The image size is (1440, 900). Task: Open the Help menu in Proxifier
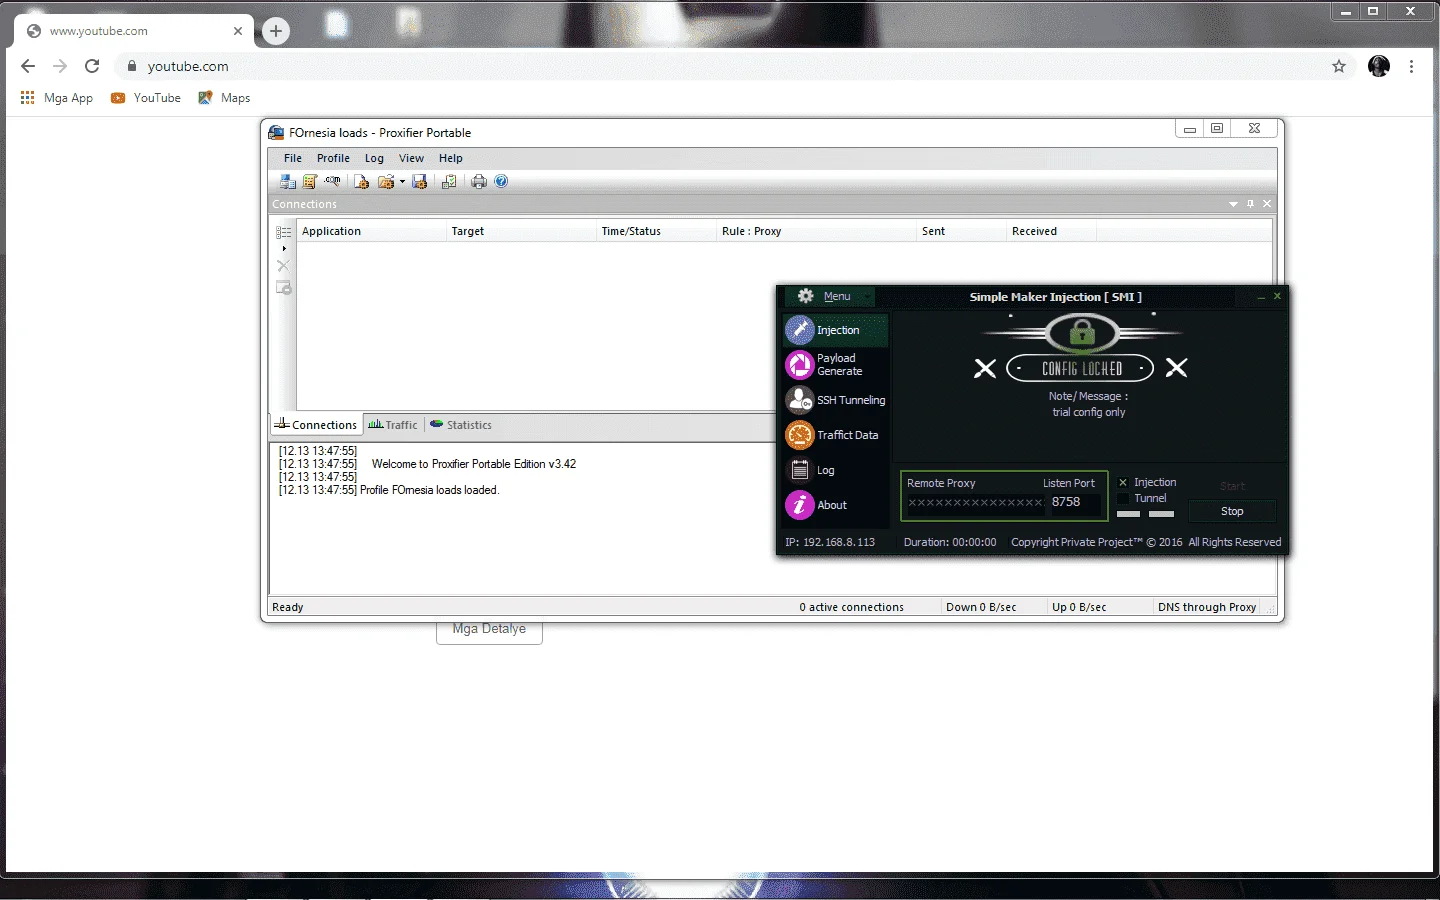point(451,158)
